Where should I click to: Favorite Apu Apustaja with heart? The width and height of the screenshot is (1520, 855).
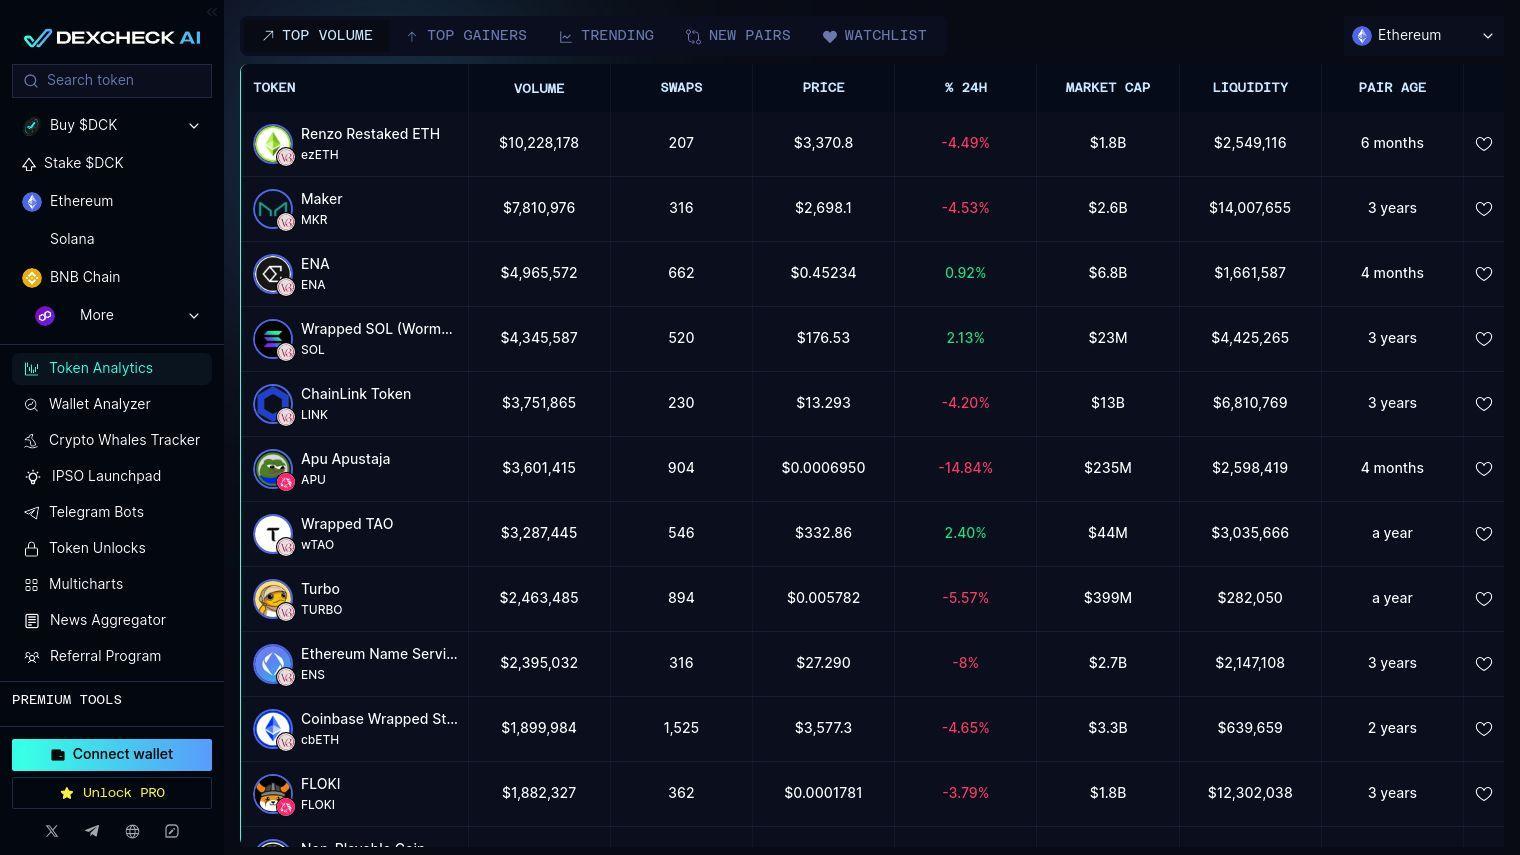point(1484,469)
